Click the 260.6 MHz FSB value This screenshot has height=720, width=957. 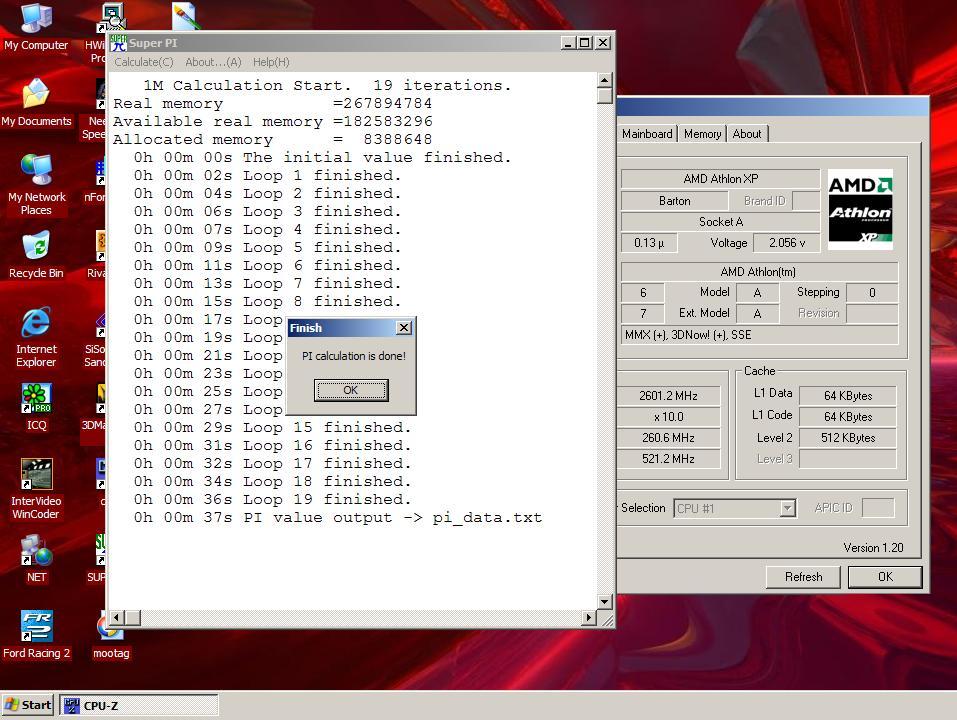click(x=668, y=437)
